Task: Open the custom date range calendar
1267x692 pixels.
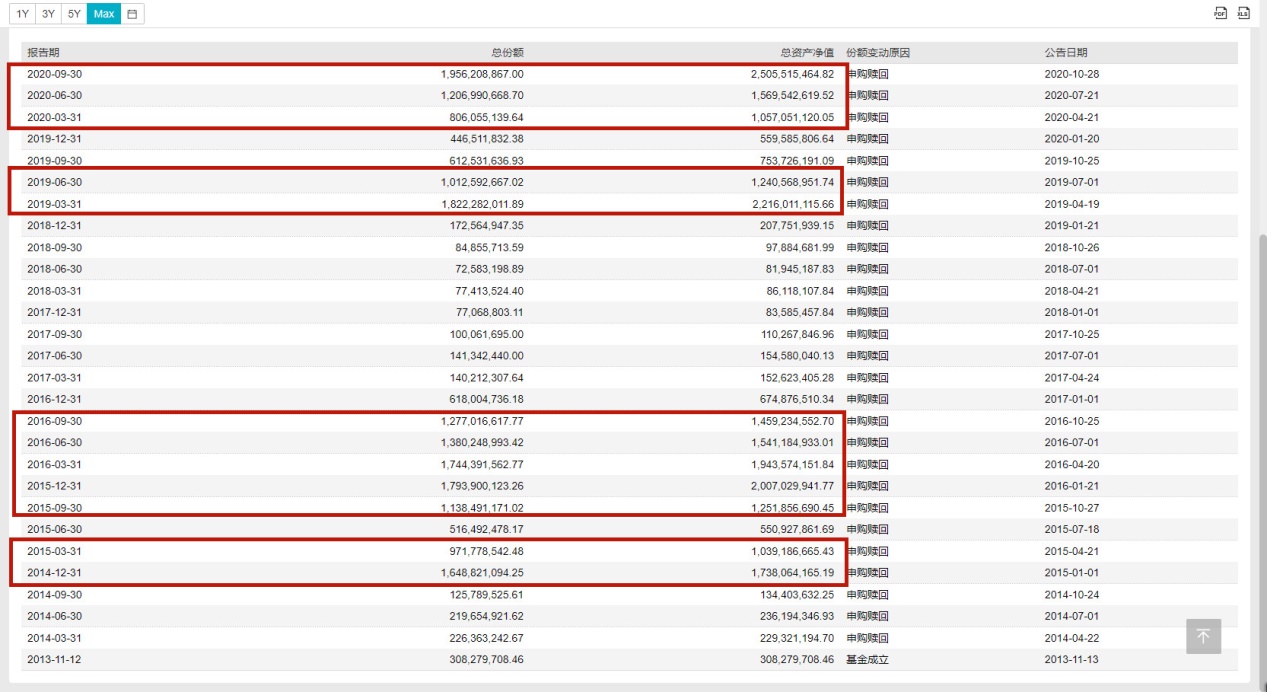Action: [x=133, y=14]
